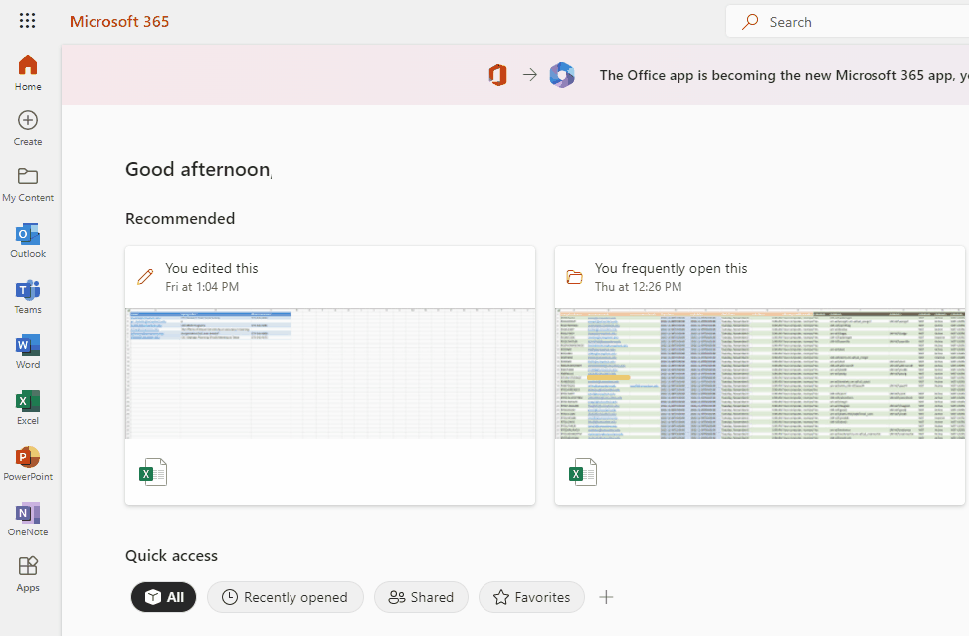Image resolution: width=969 pixels, height=636 pixels.
Task: Open the app launcher waffle icon
Action: point(27,21)
